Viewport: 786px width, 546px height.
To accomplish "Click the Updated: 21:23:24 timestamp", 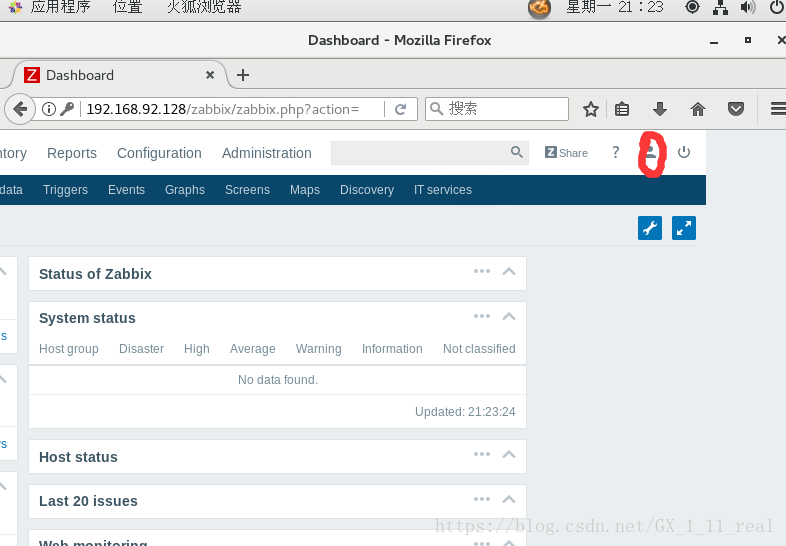I will [465, 412].
